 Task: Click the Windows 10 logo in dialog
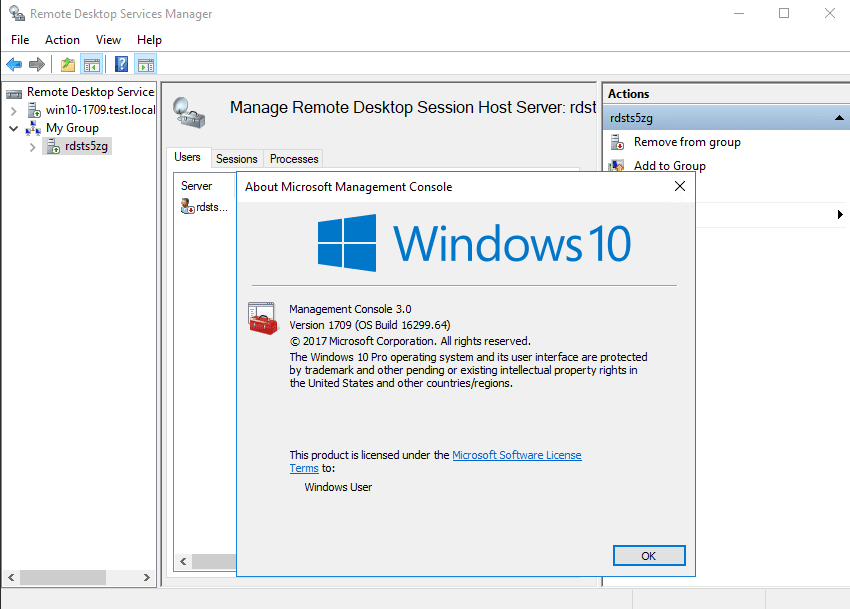pos(474,243)
